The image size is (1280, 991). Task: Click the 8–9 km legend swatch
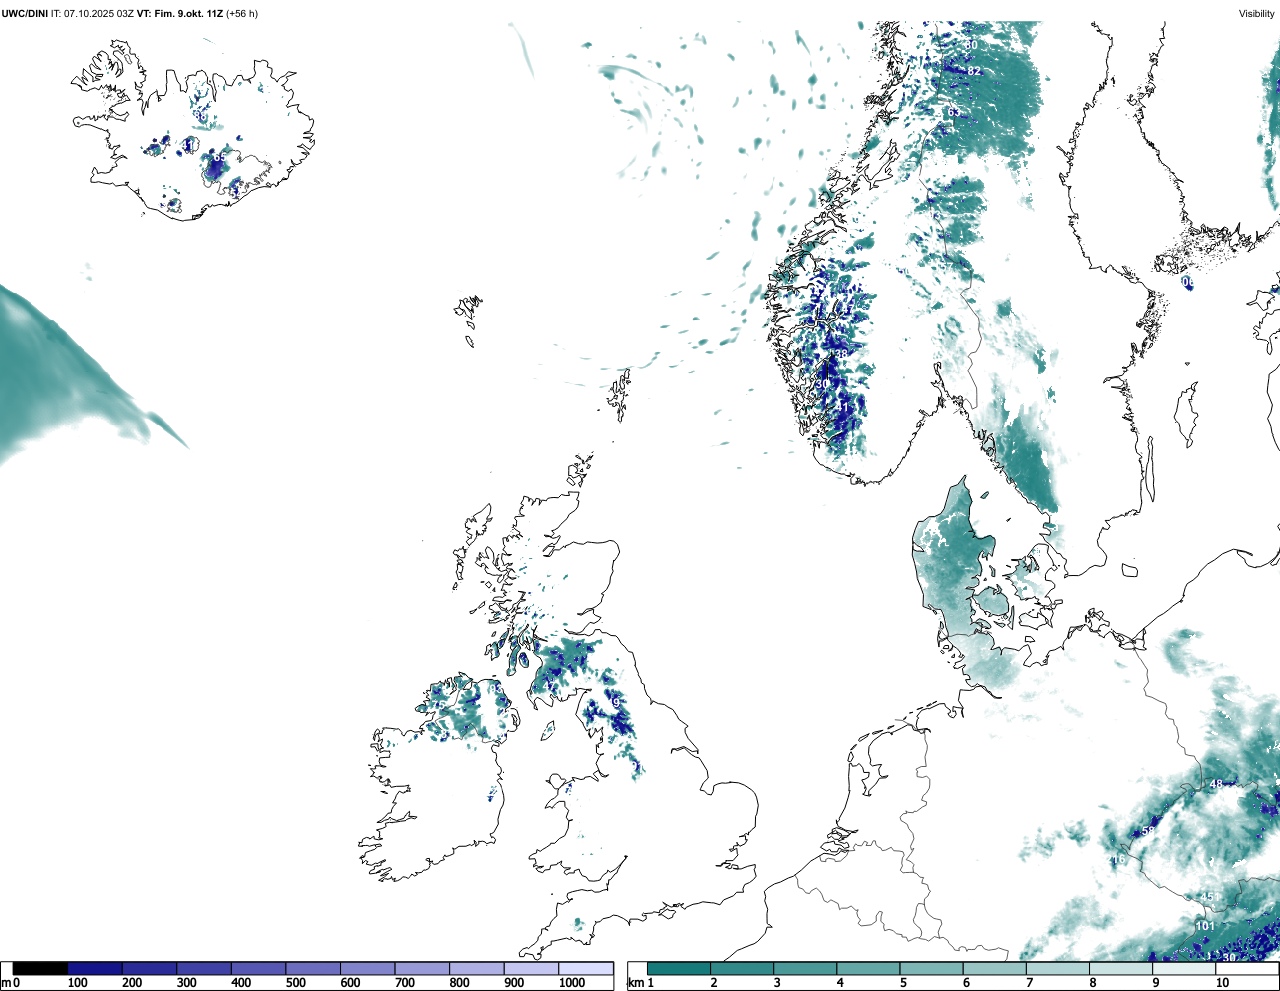pyautogui.click(x=1120, y=968)
